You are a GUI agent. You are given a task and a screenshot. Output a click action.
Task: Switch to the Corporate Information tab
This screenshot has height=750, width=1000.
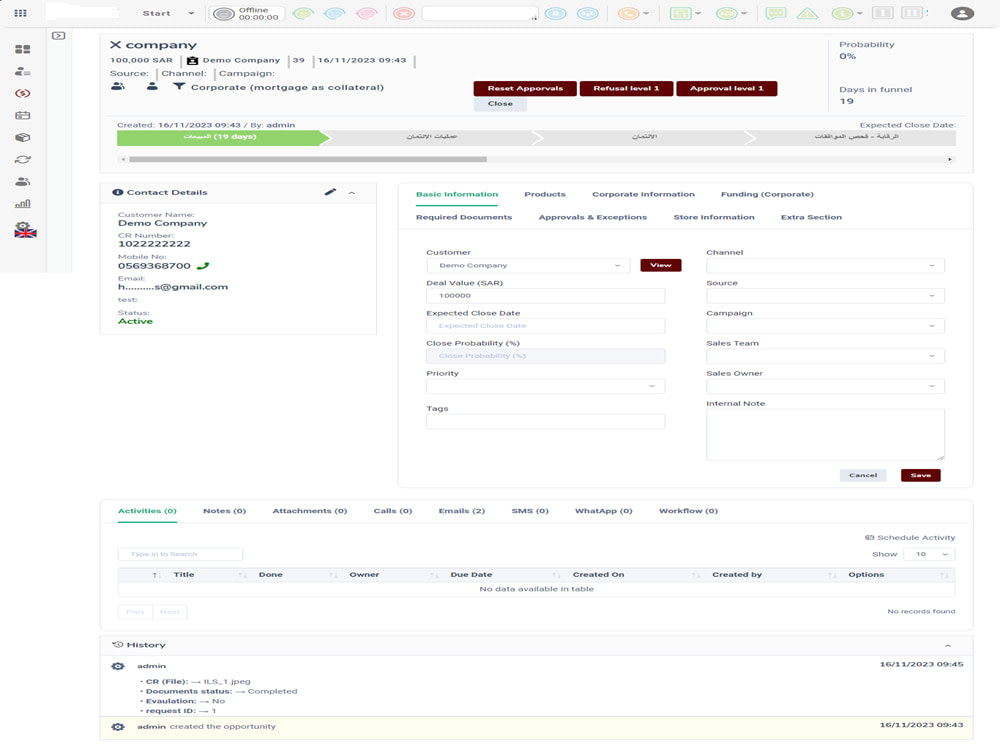click(643, 195)
